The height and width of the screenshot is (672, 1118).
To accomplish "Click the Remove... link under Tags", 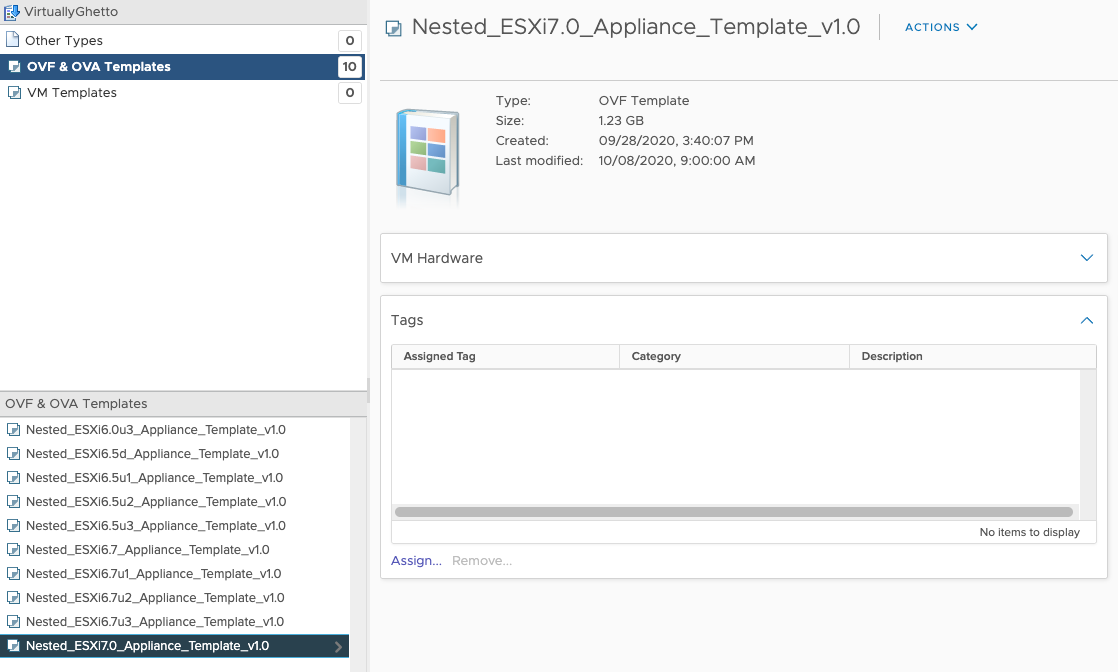I will pos(482,561).
